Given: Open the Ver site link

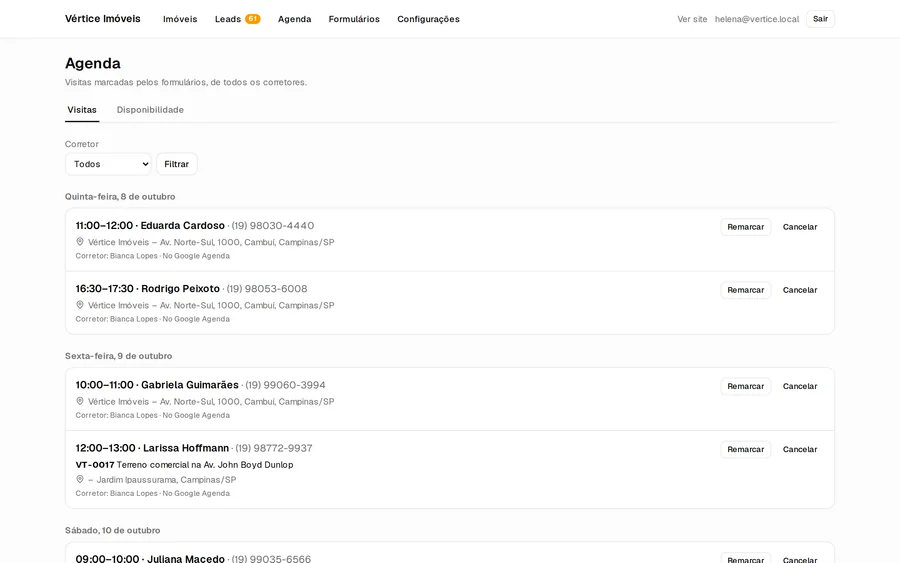Looking at the screenshot, I should [692, 19].
